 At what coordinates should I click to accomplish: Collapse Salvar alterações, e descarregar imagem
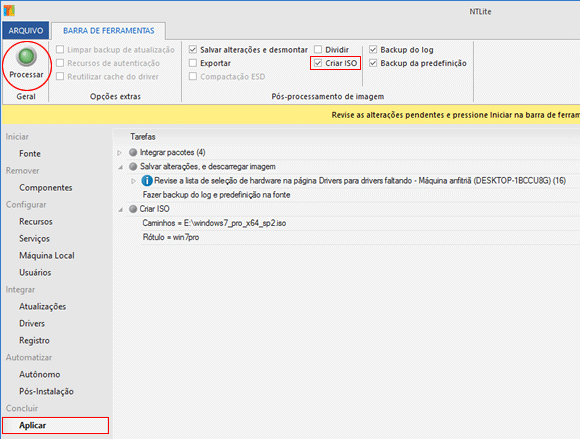coord(120,167)
